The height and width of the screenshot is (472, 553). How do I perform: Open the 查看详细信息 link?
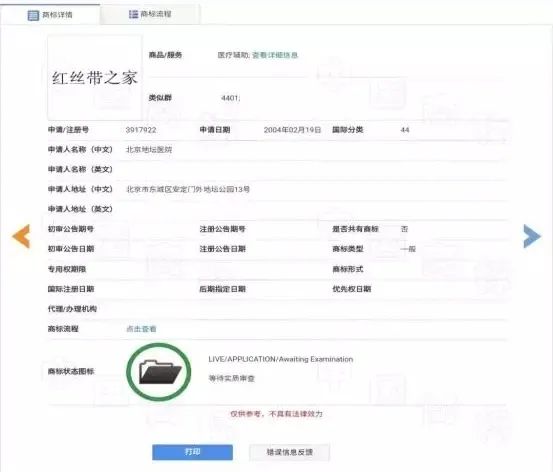[275, 55]
